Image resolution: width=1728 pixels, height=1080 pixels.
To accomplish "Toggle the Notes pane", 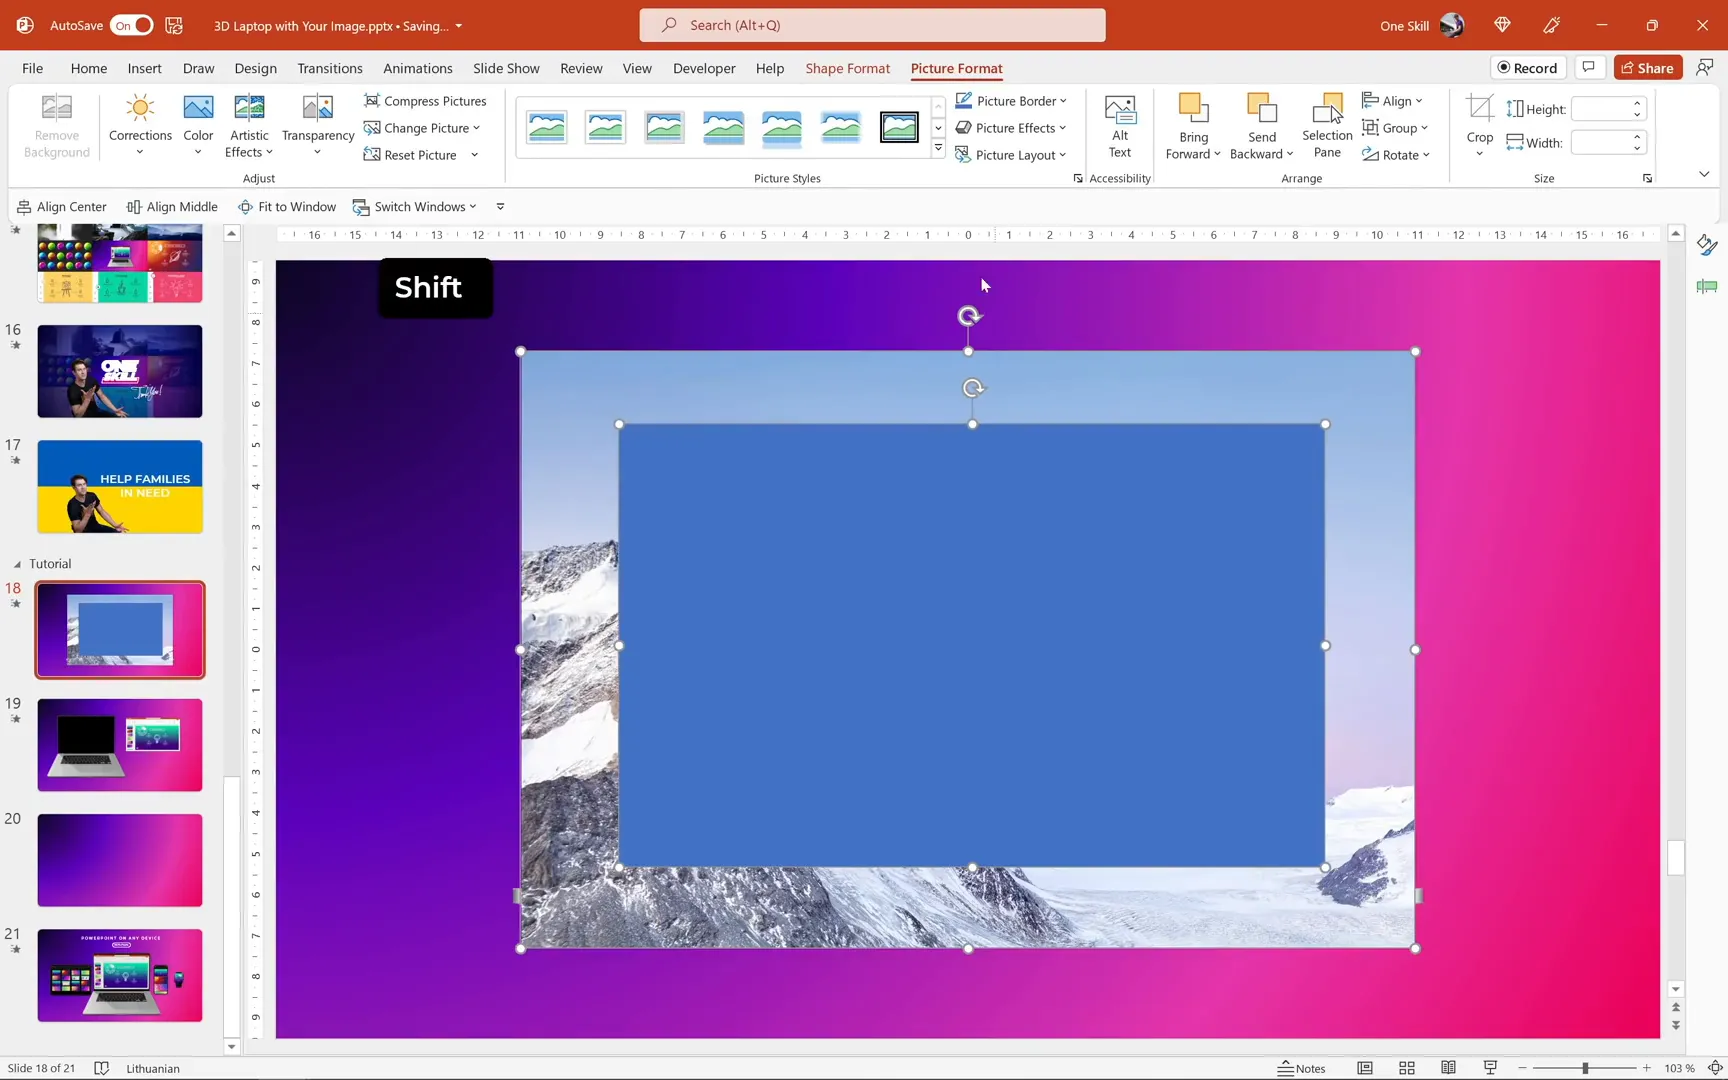I will click(1301, 1068).
